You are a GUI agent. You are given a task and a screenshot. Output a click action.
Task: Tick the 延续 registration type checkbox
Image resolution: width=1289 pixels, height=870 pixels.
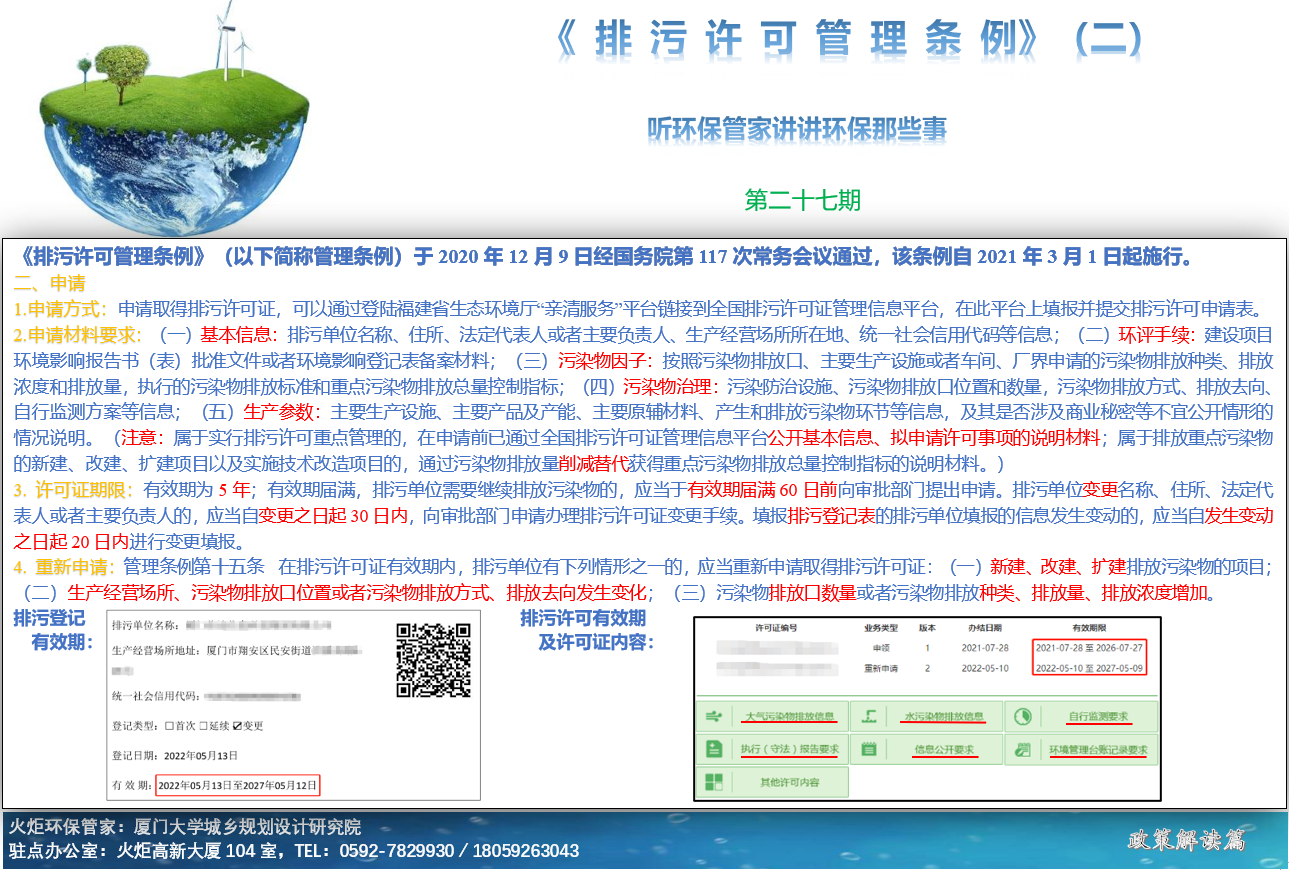(203, 726)
